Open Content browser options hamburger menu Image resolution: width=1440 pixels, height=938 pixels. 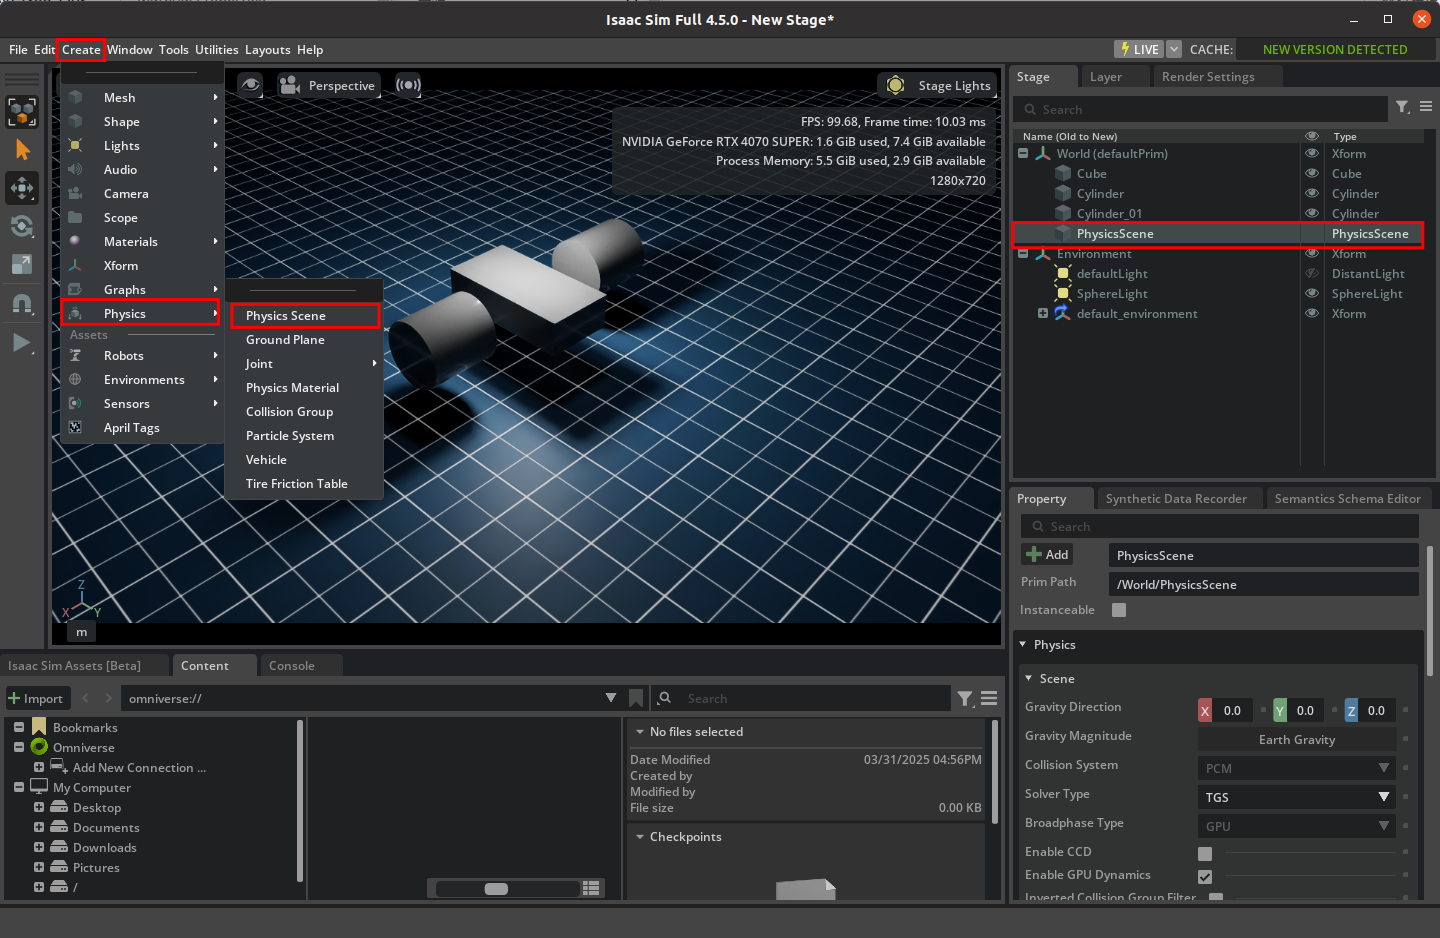989,698
